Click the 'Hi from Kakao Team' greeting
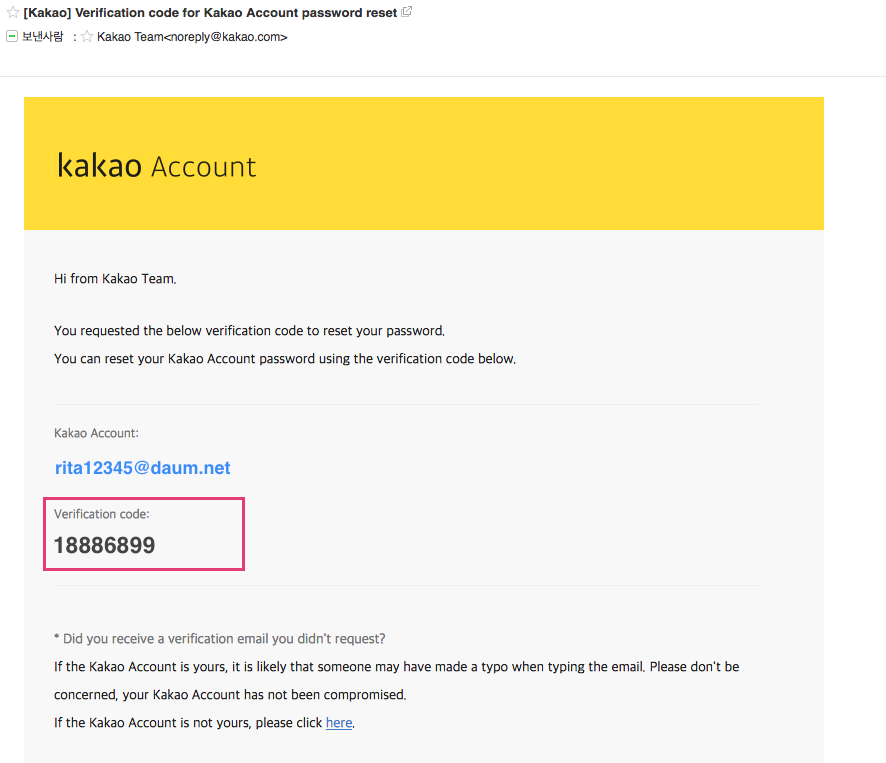This screenshot has width=886, height=763. tap(115, 279)
